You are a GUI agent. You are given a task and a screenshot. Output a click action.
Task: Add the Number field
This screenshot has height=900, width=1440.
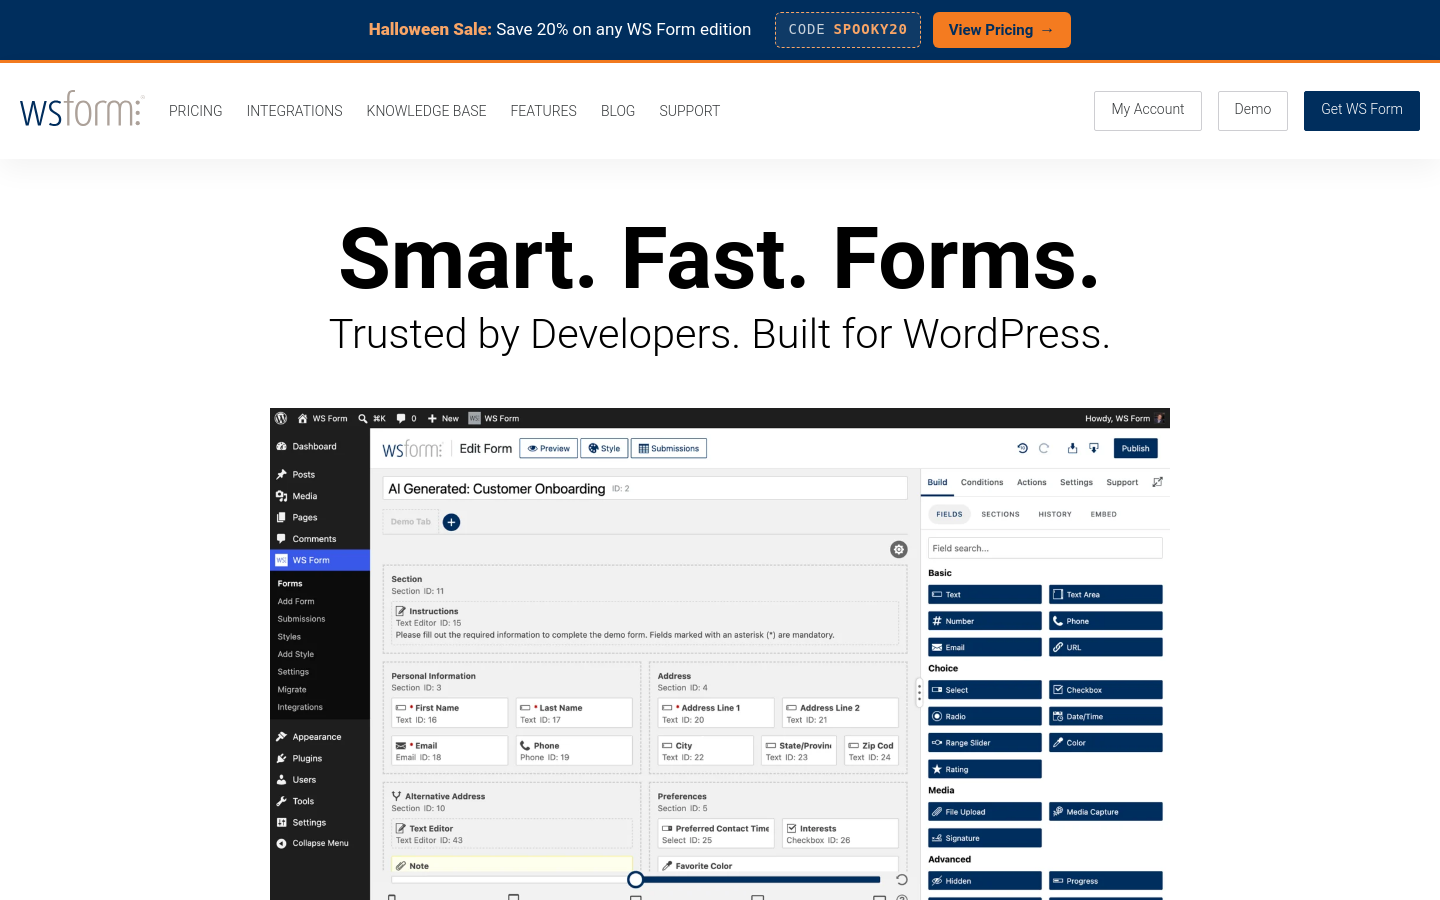[985, 621]
